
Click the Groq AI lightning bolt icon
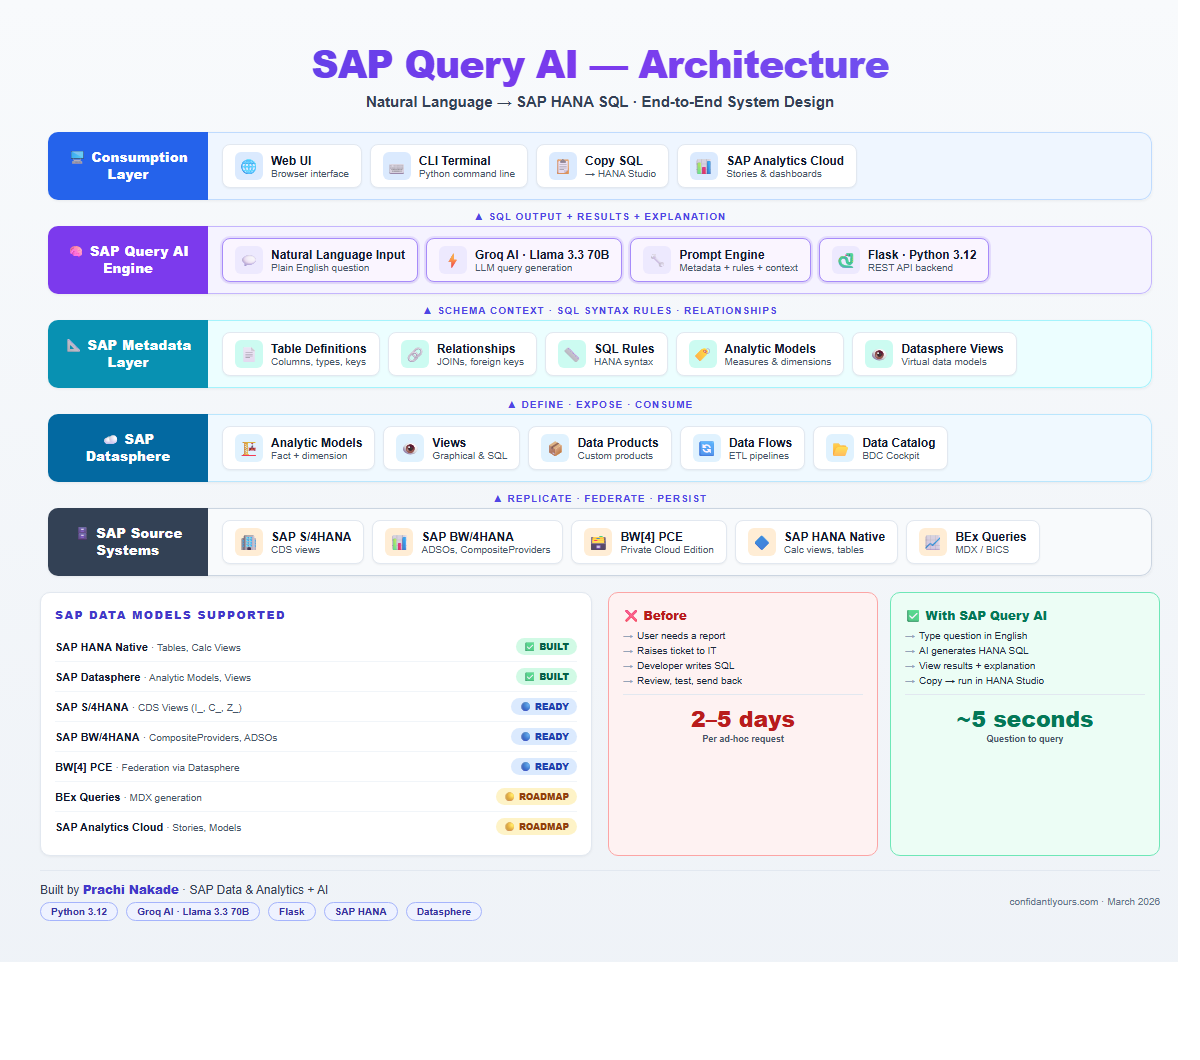[x=451, y=259]
